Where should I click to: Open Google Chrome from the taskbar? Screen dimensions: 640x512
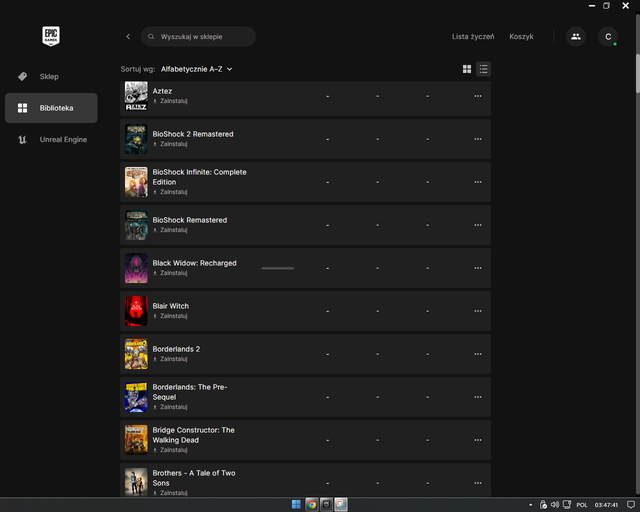[x=312, y=505]
